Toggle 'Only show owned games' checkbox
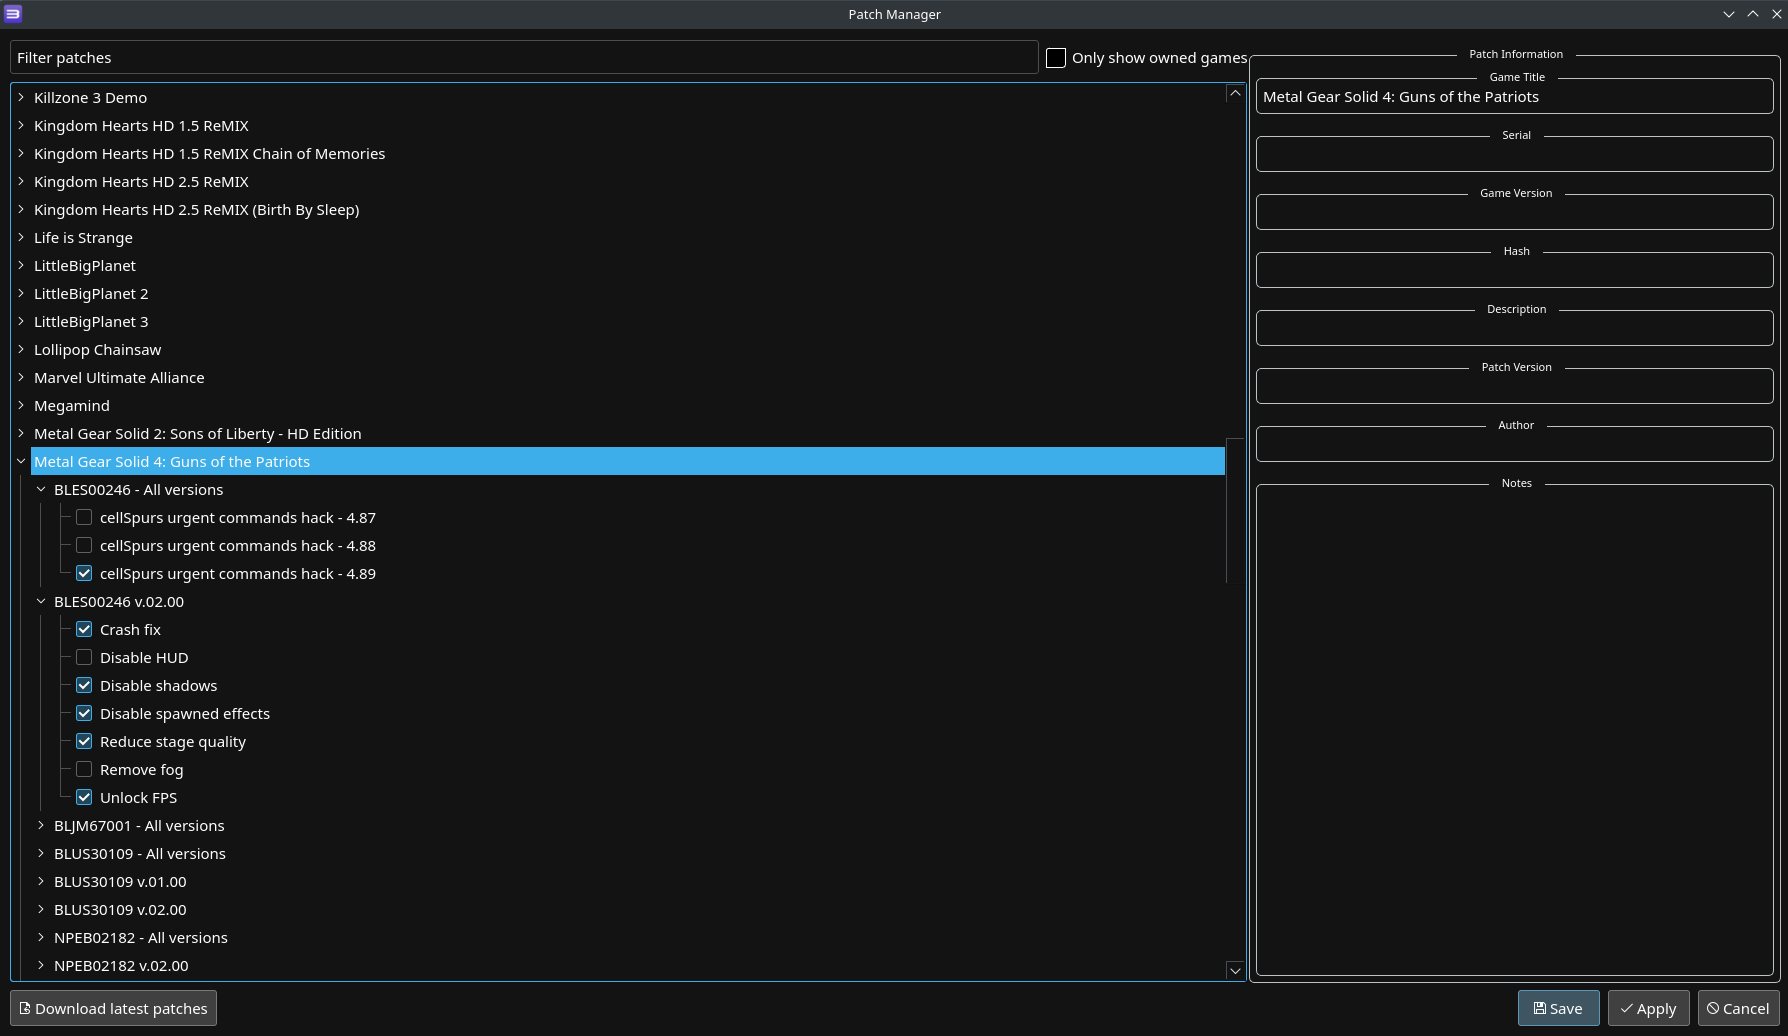Viewport: 1788px width, 1036px height. point(1056,58)
